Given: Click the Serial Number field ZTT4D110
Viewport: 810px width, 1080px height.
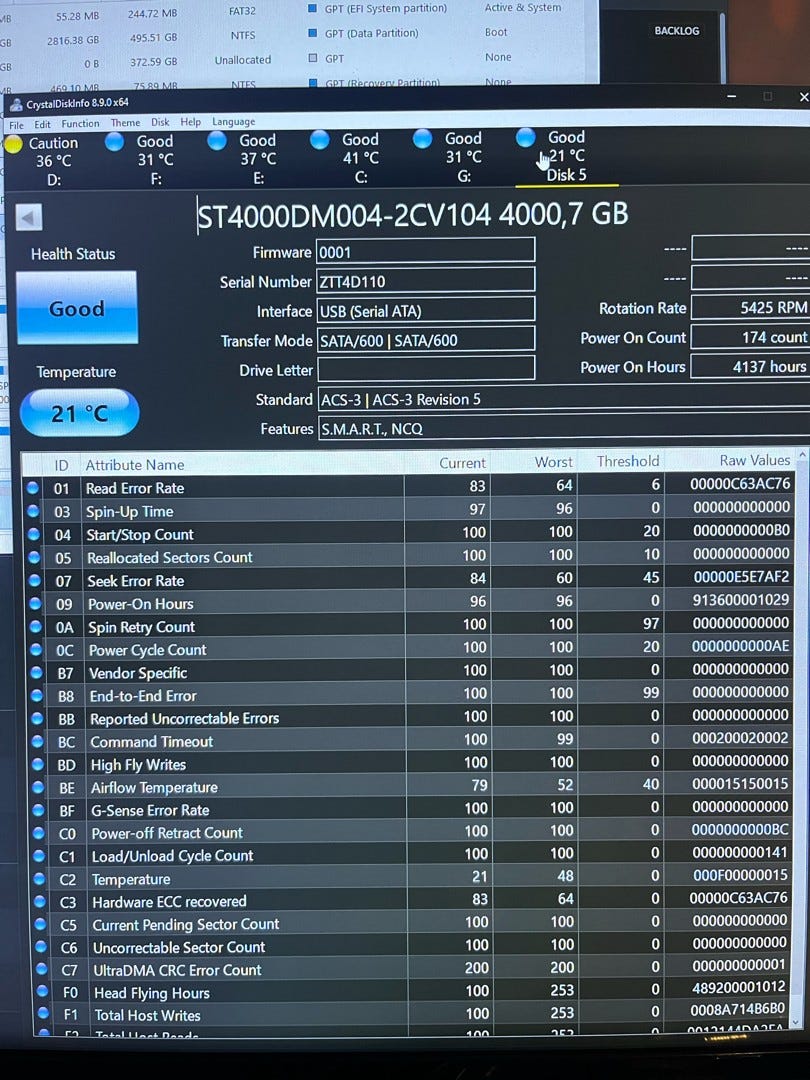Looking at the screenshot, I should click(426, 280).
